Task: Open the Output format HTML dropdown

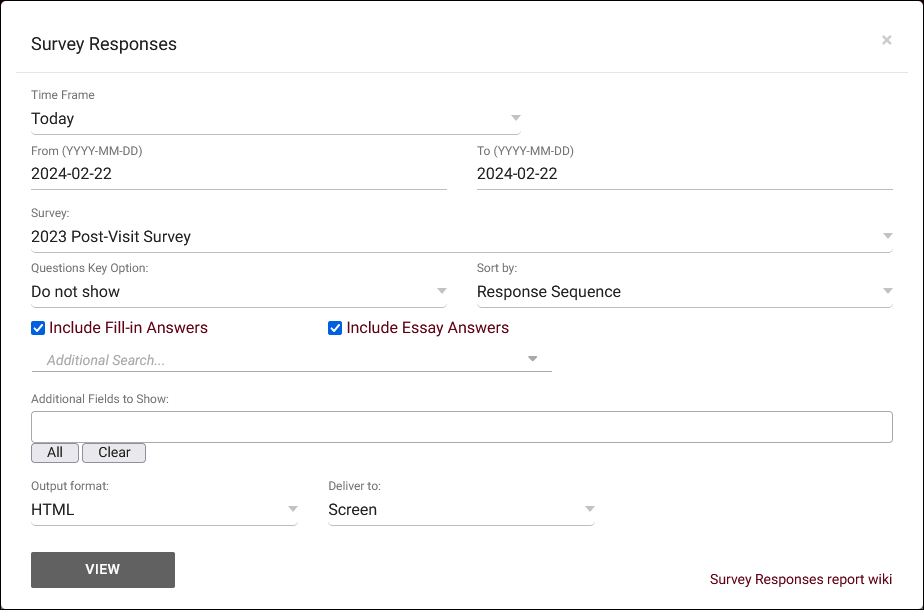Action: (164, 510)
